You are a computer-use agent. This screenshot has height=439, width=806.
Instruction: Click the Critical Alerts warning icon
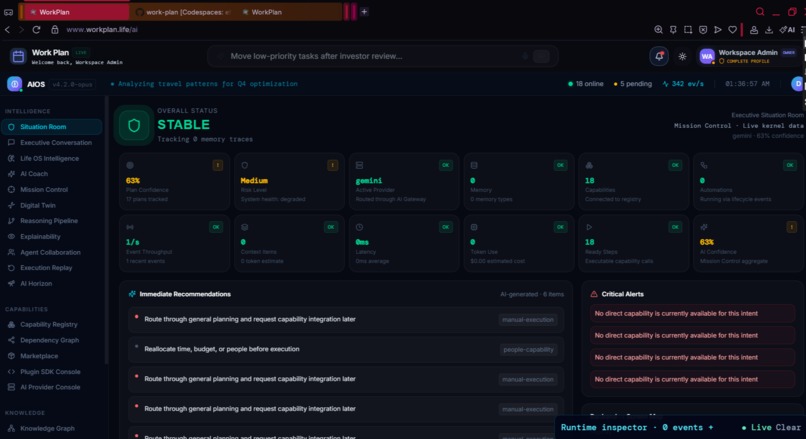click(594, 294)
